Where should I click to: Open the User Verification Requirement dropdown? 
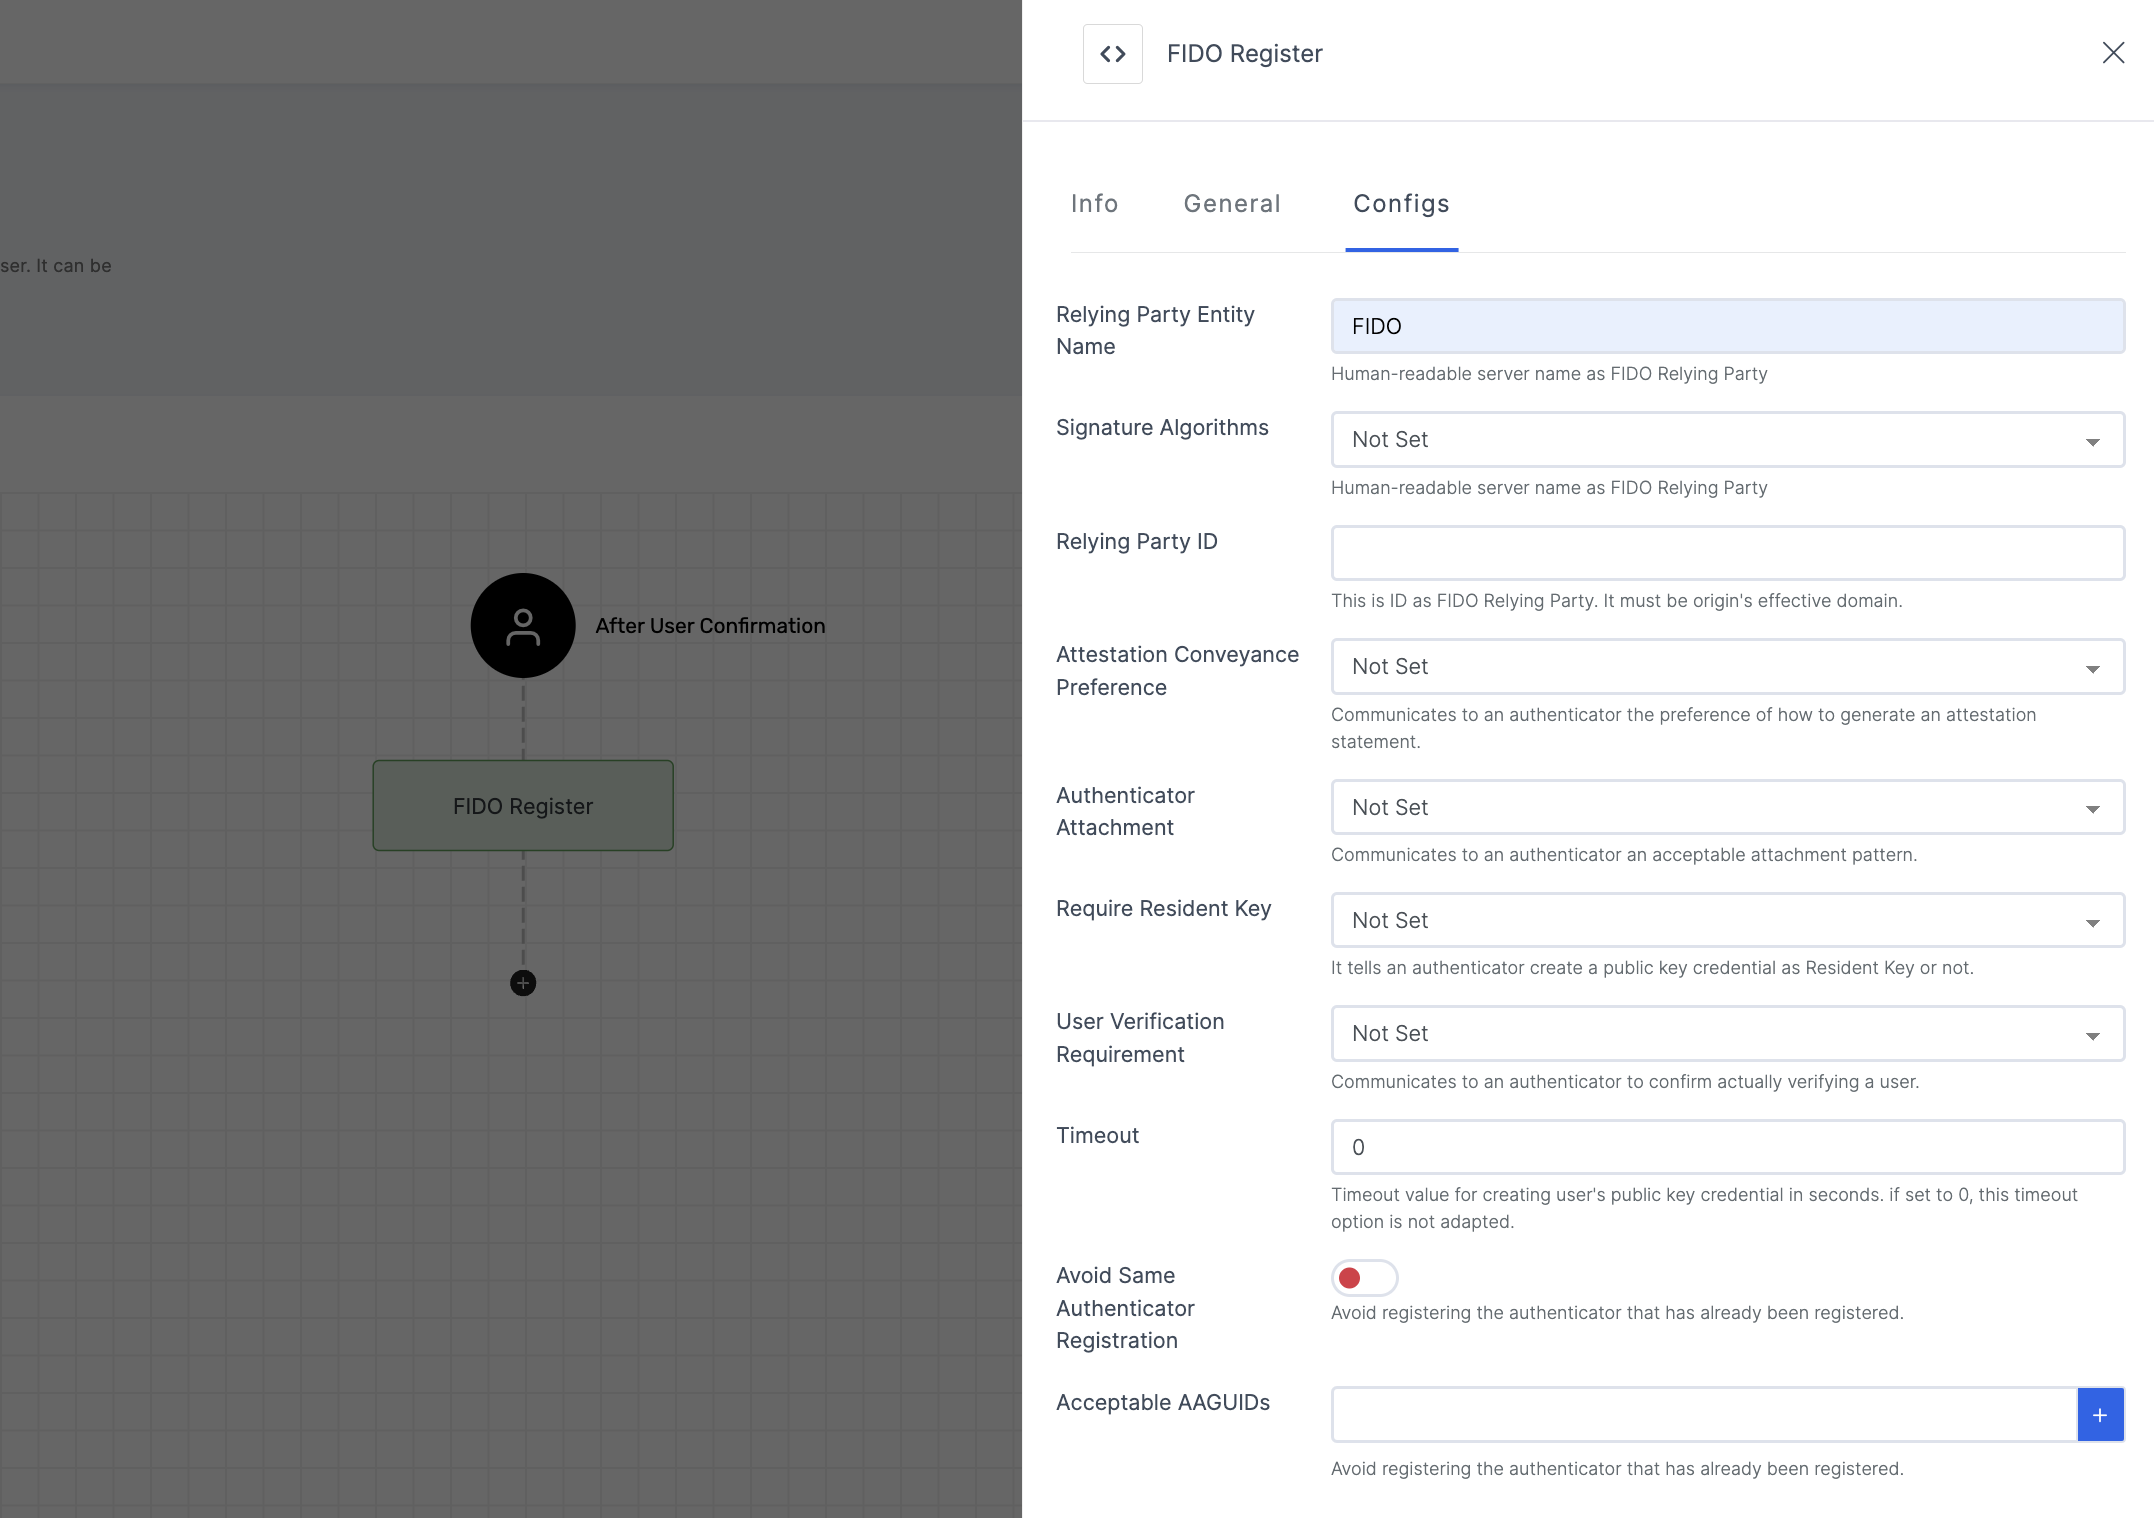pos(1727,1034)
